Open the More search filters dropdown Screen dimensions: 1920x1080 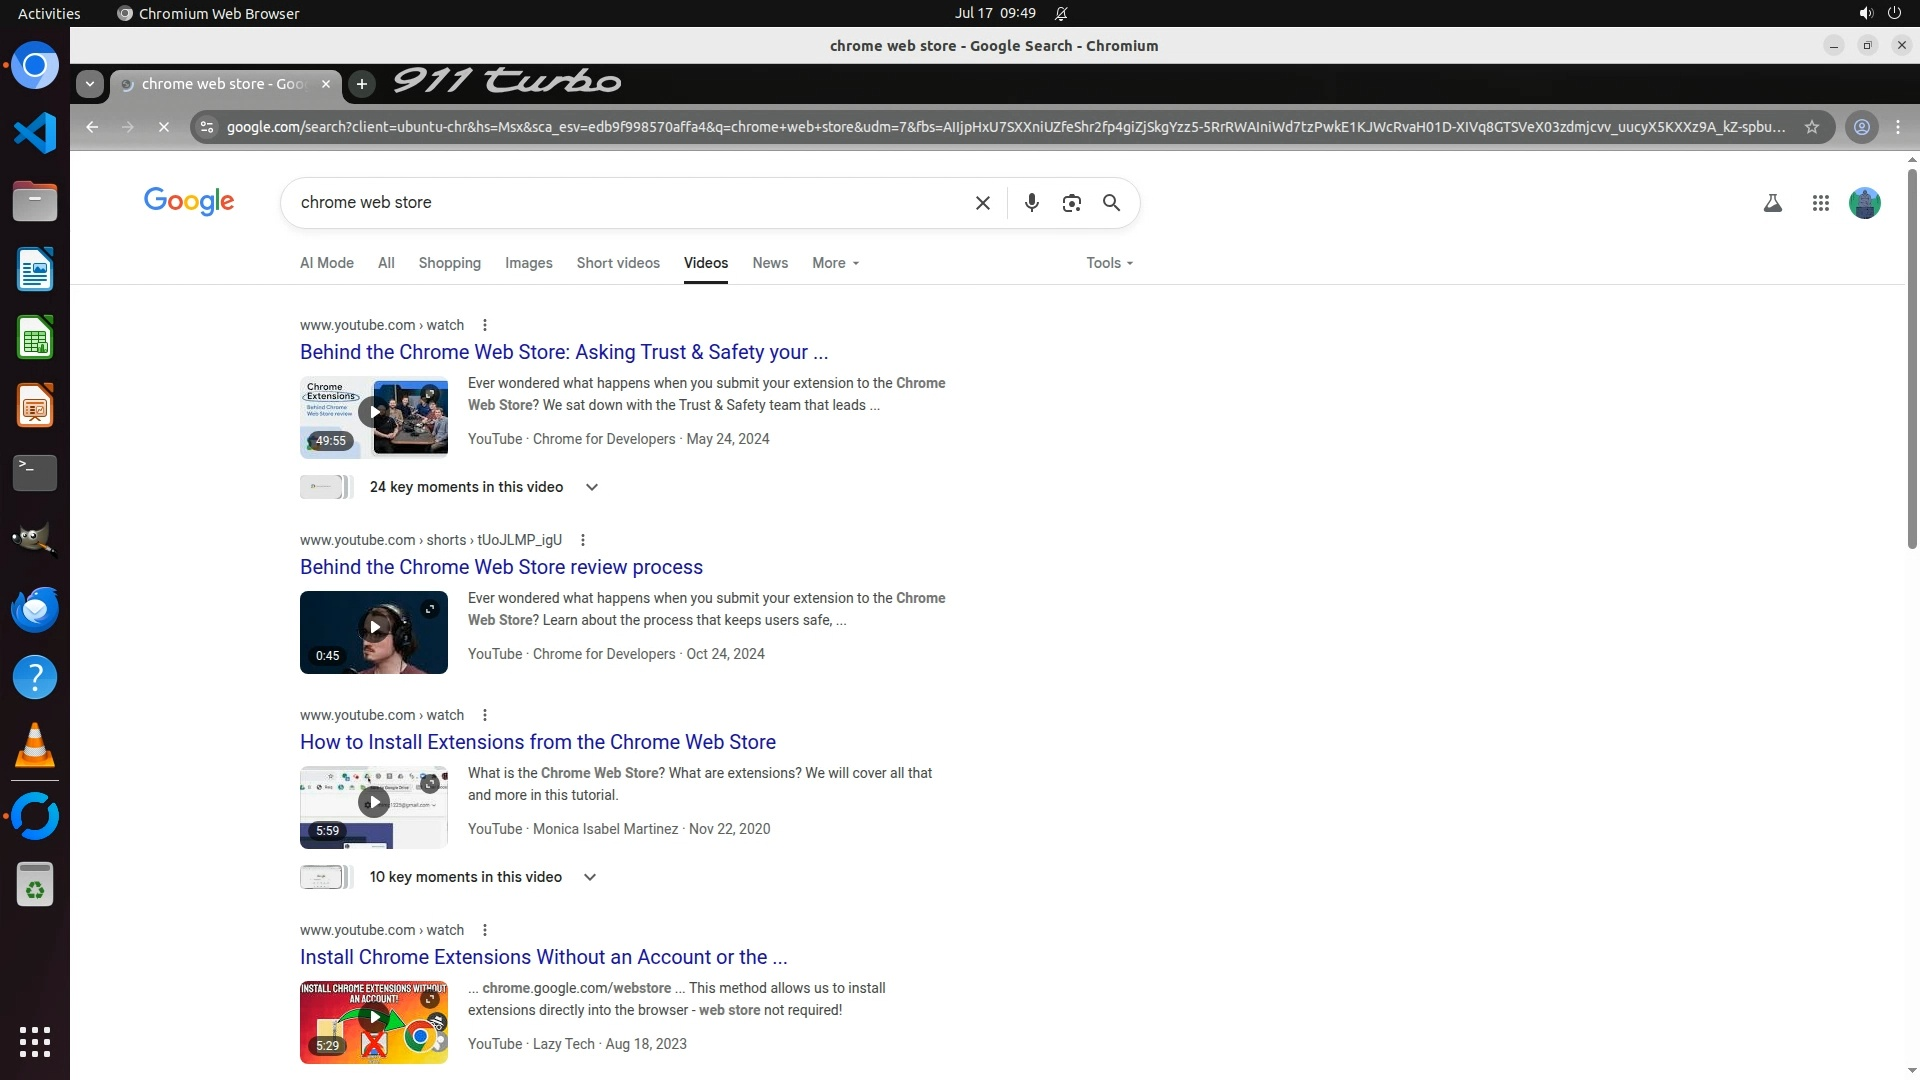coord(835,263)
